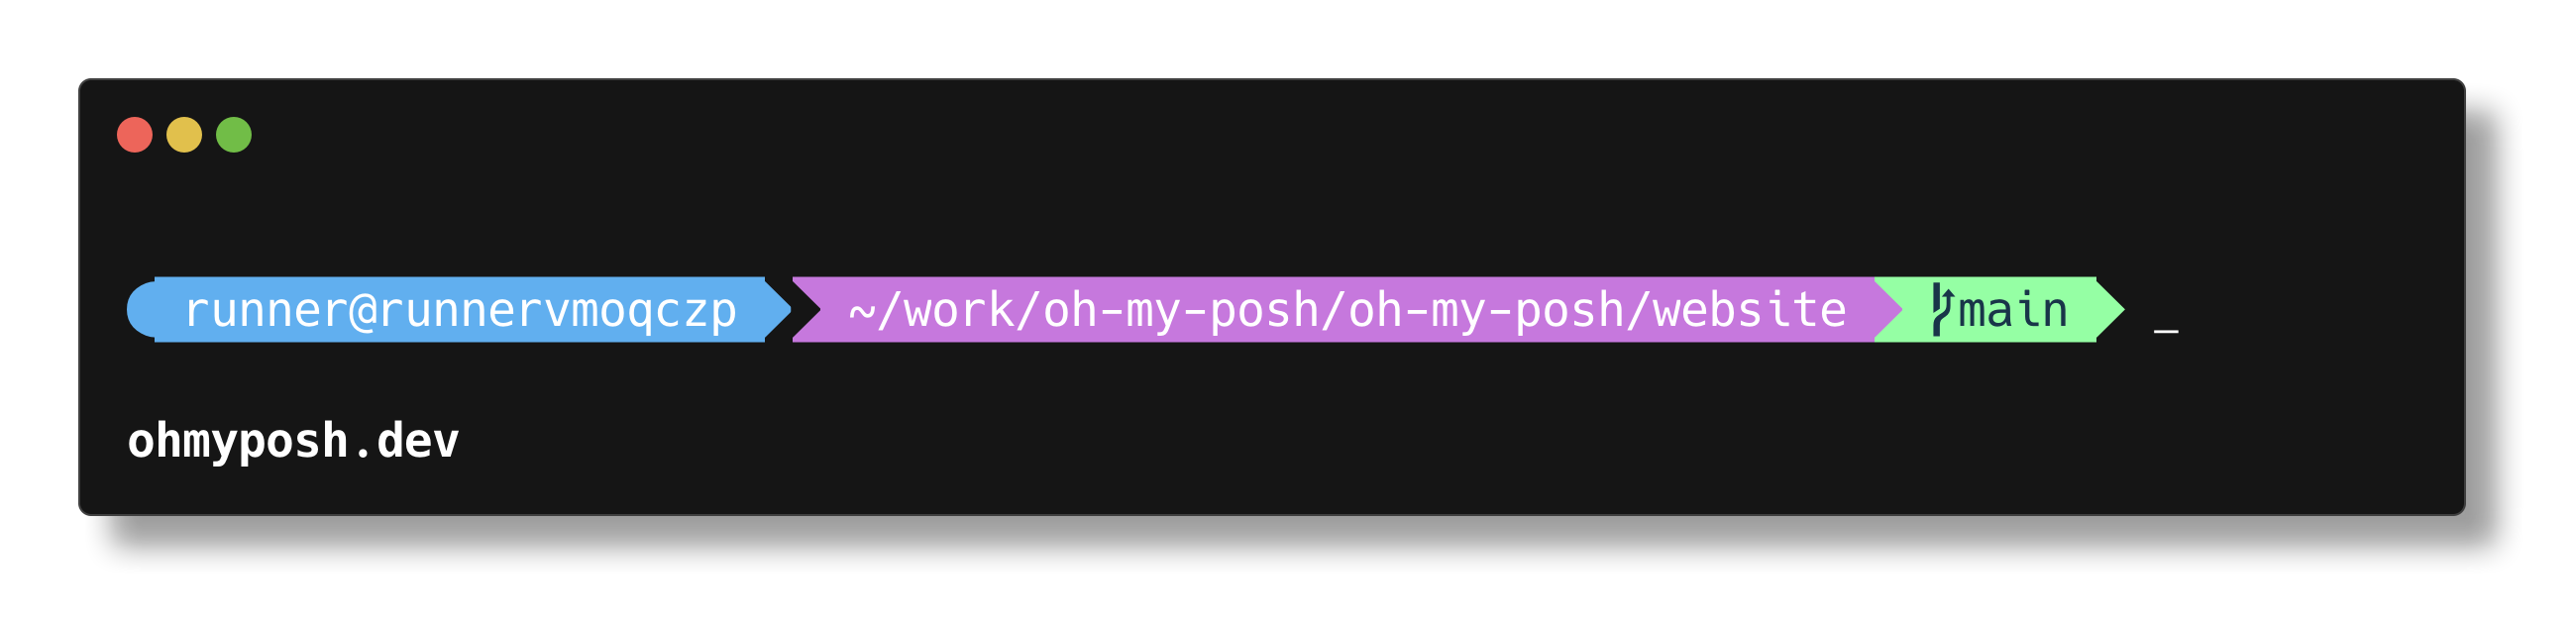Viewport: 2576px width, 626px height.
Task: Click the git branch icon before main
Action: pyautogui.click(x=1942, y=310)
